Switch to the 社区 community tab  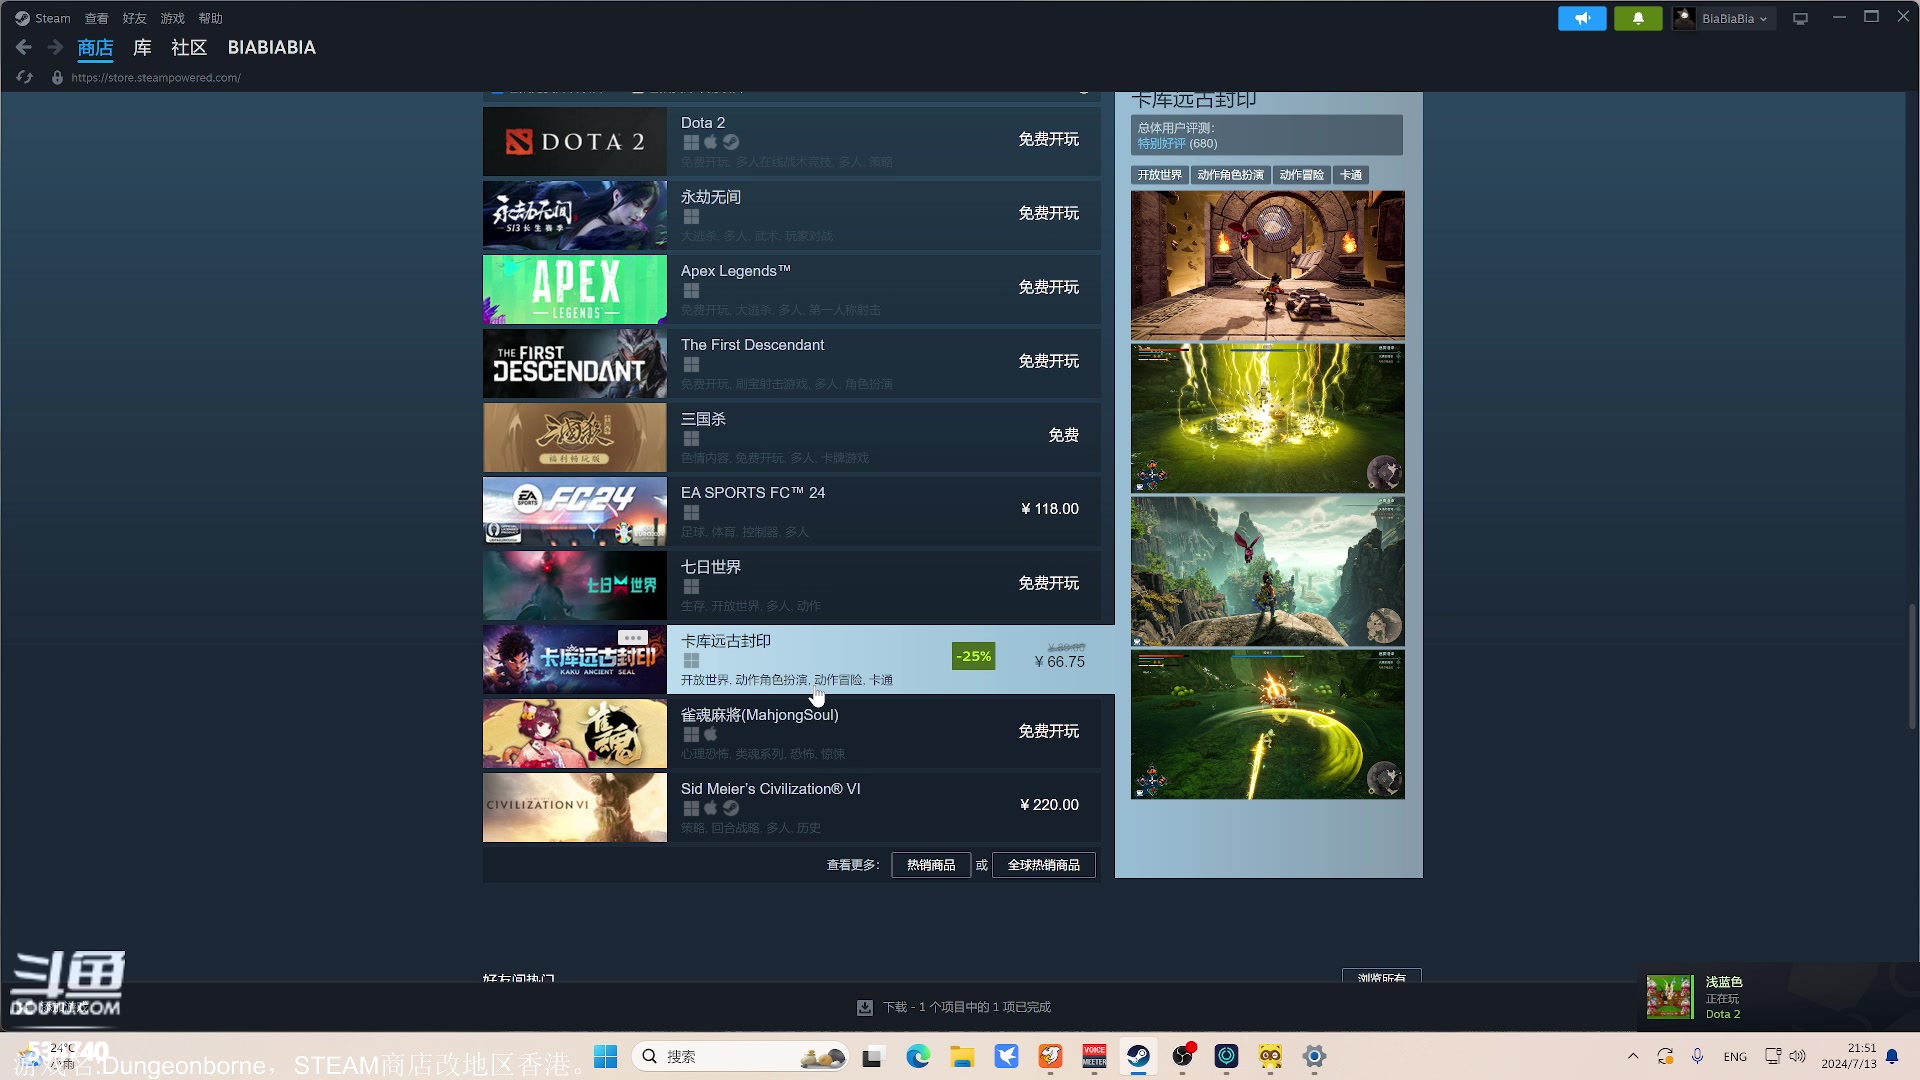point(188,47)
